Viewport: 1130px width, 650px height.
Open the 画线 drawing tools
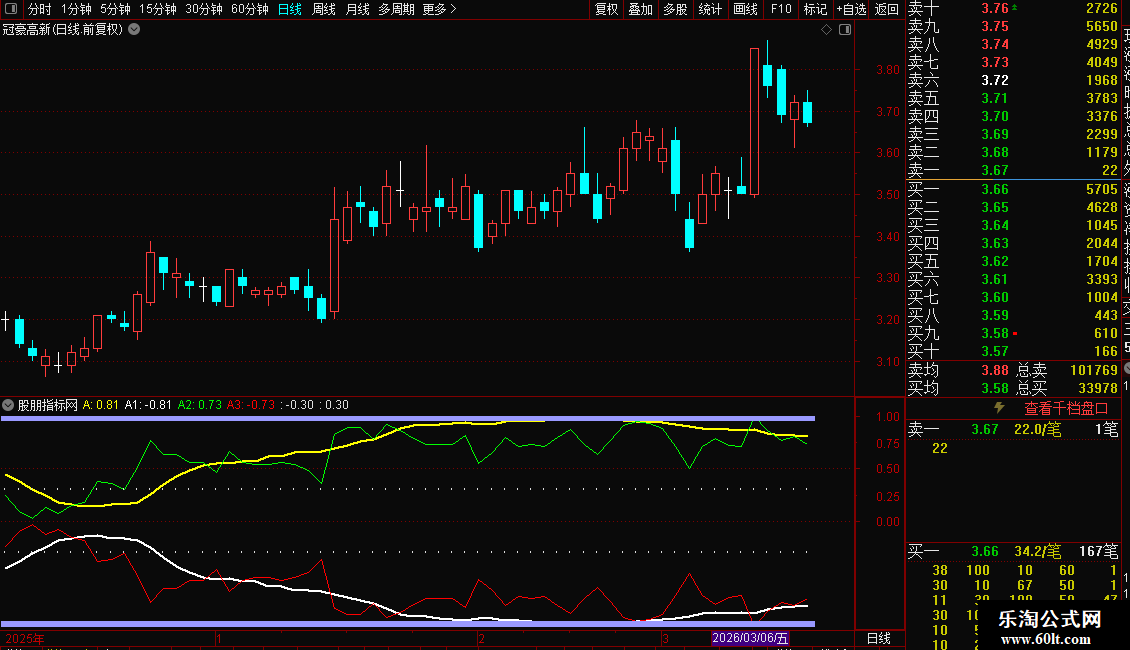(x=745, y=9)
